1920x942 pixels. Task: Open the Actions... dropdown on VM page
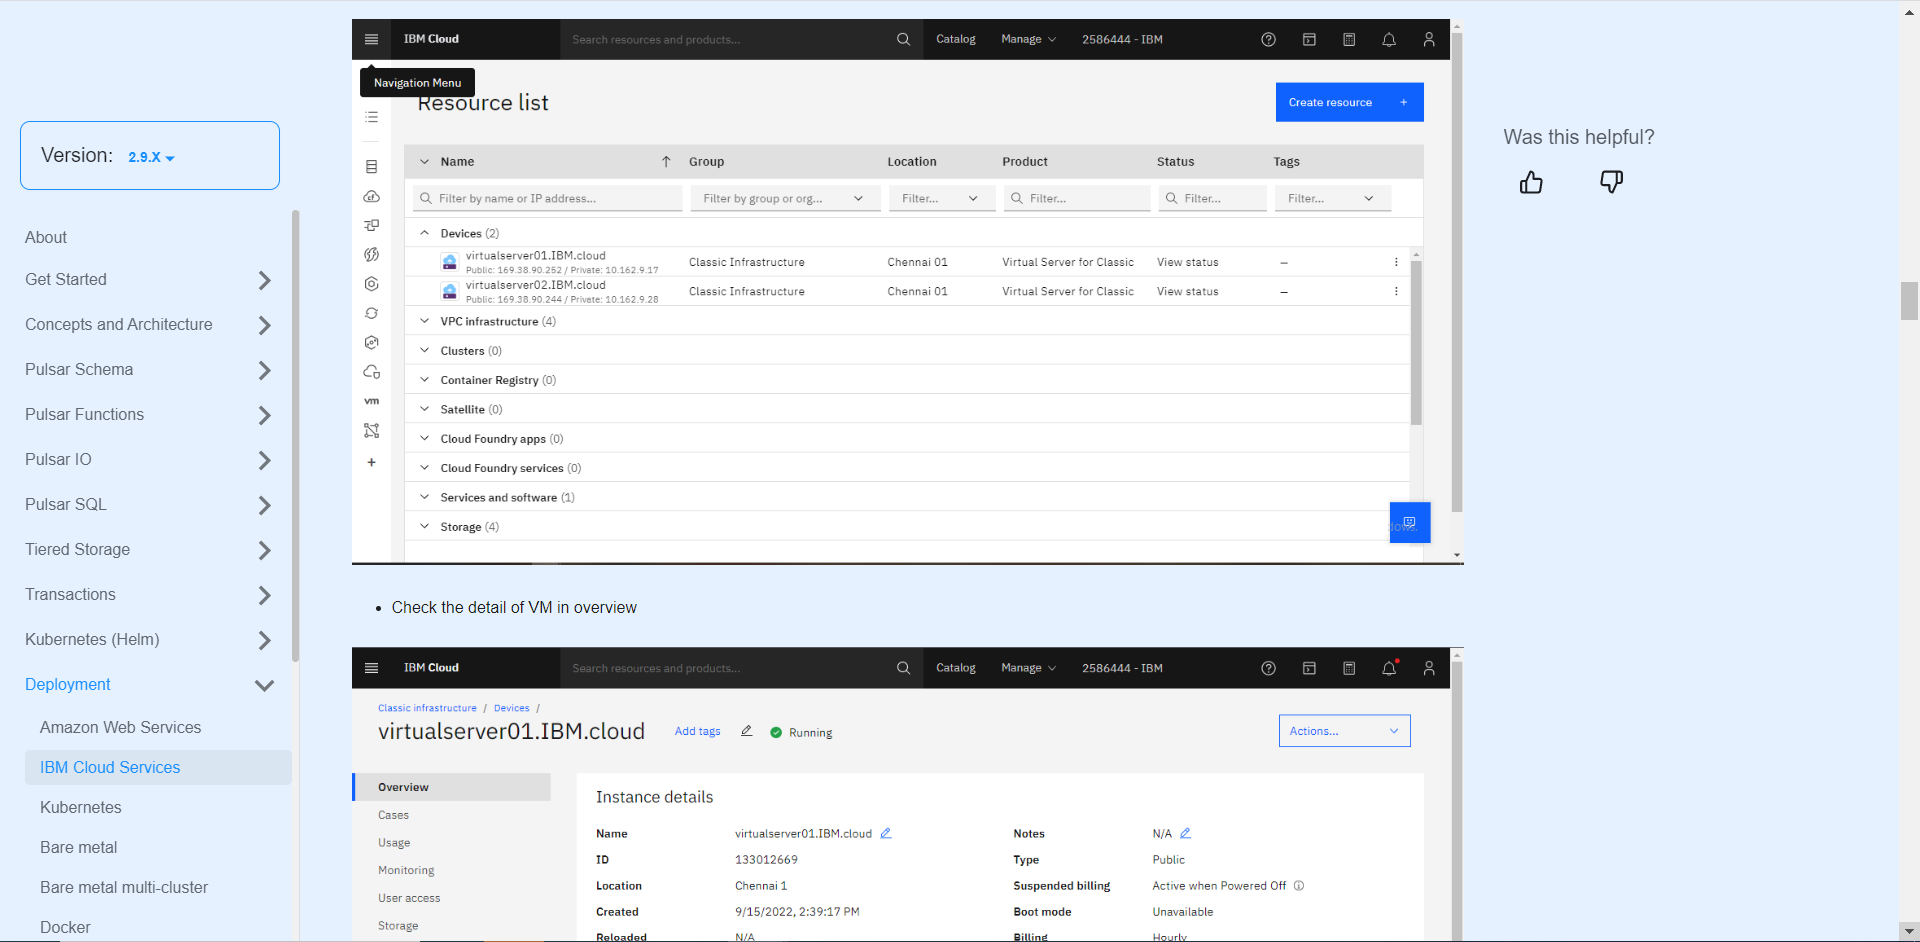(x=1344, y=731)
